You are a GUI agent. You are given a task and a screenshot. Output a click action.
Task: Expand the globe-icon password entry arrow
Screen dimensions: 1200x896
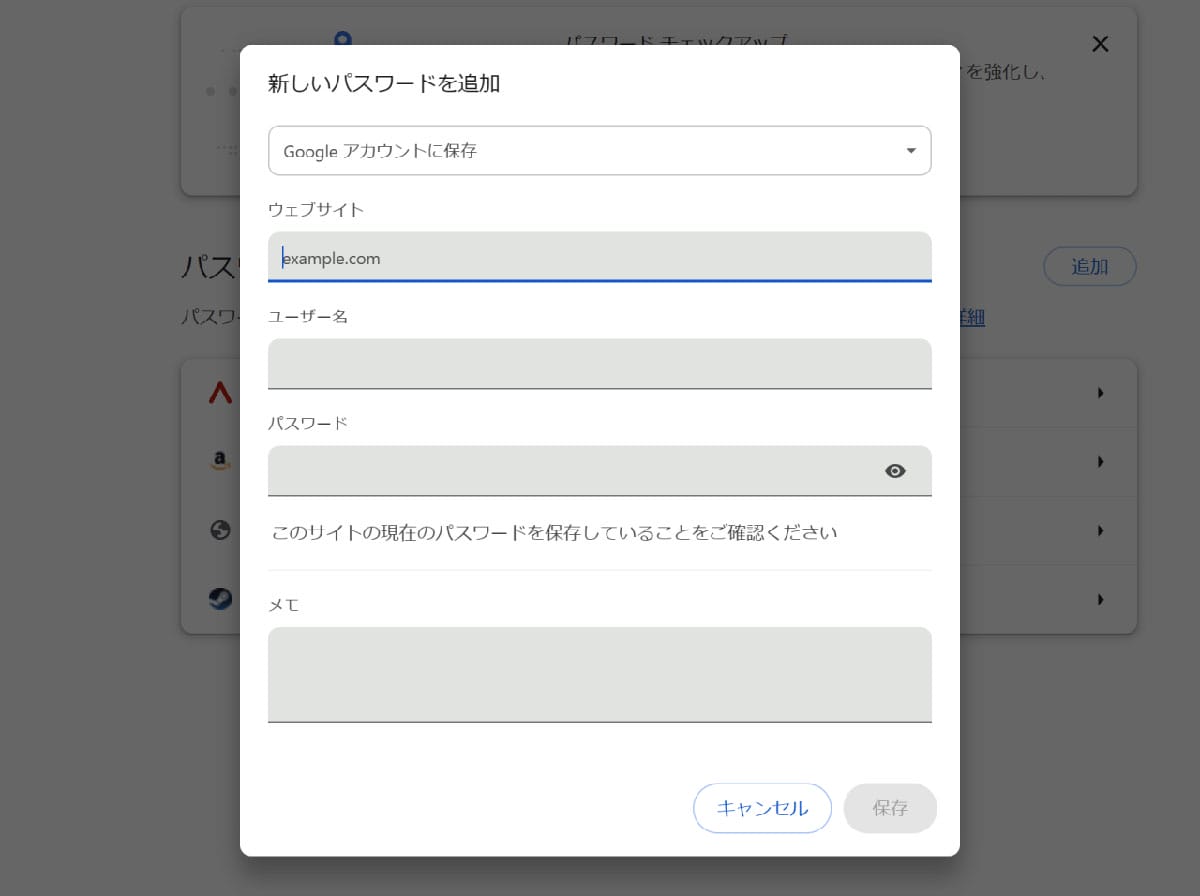point(1101,530)
